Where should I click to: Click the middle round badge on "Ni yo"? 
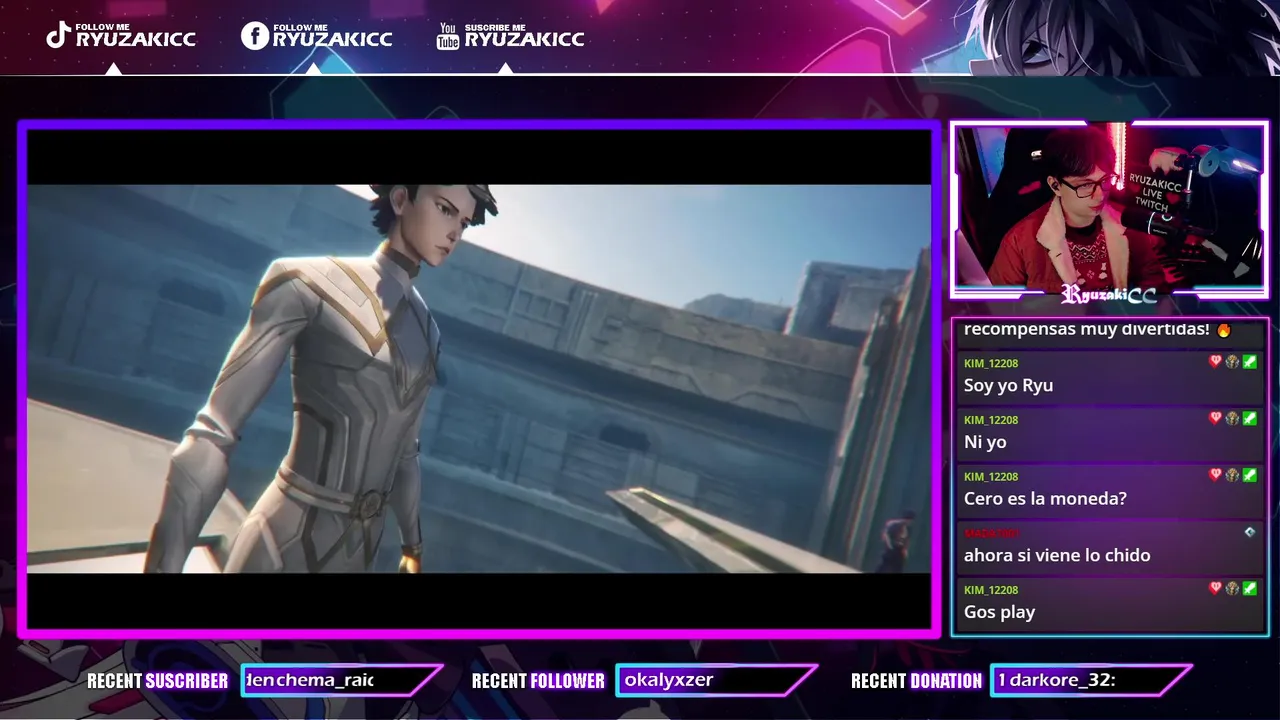[x=1232, y=419]
